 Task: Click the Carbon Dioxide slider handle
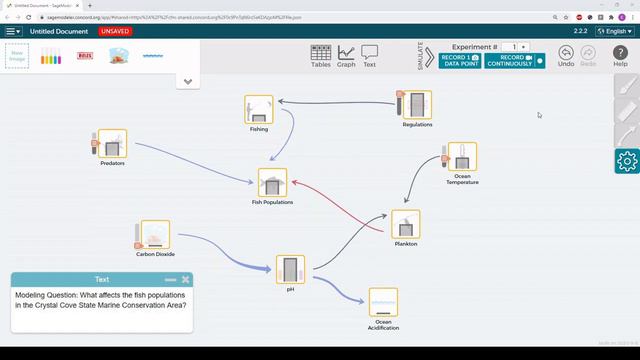[x=138, y=246]
